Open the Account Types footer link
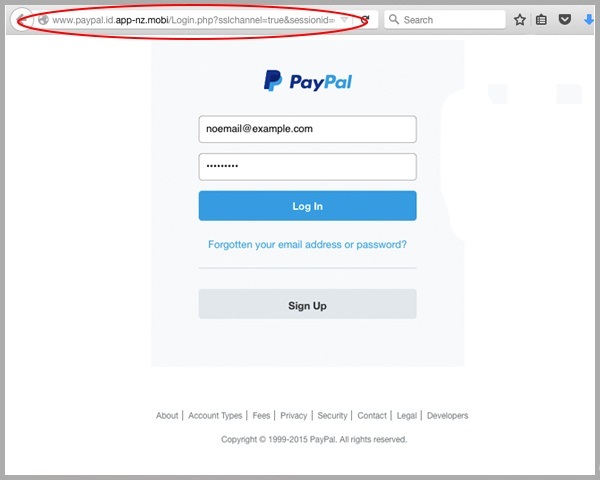Viewport: 600px width, 480px height. [215, 415]
